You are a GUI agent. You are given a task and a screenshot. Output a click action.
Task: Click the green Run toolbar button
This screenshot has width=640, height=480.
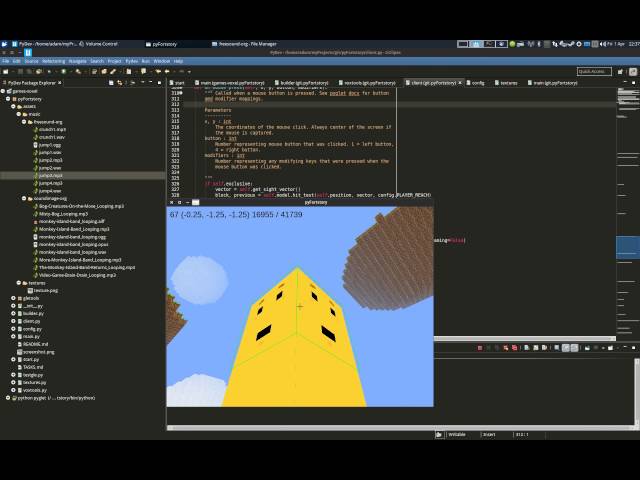coord(64,71)
